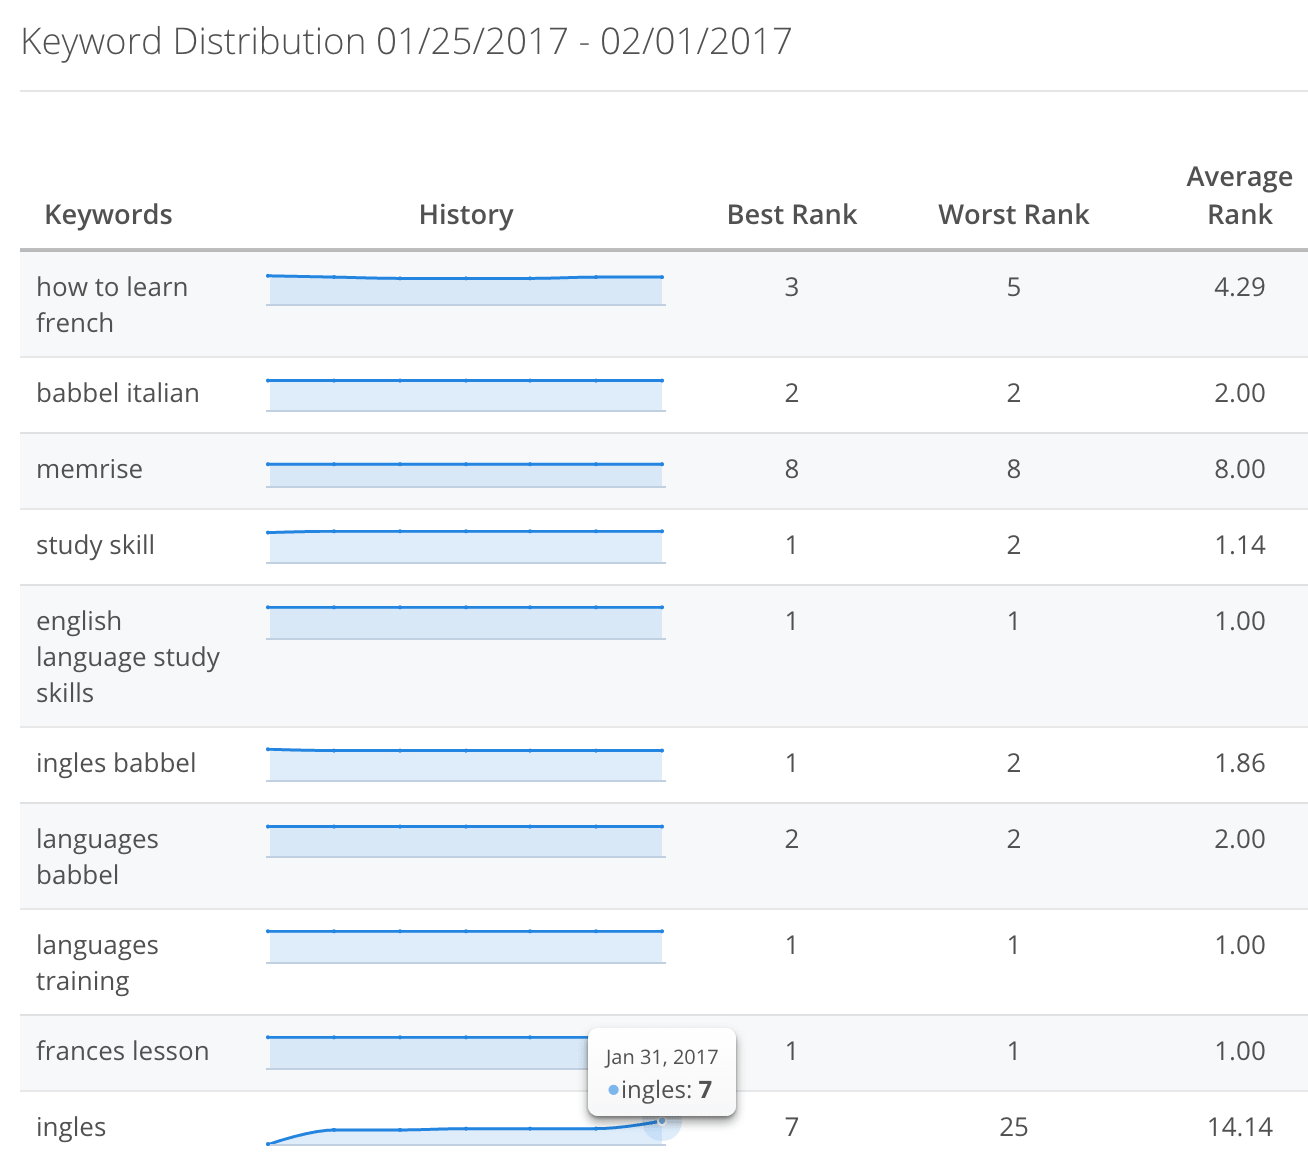Select the 'frances lesson' keyword
1308x1162 pixels.
[x=122, y=1051]
